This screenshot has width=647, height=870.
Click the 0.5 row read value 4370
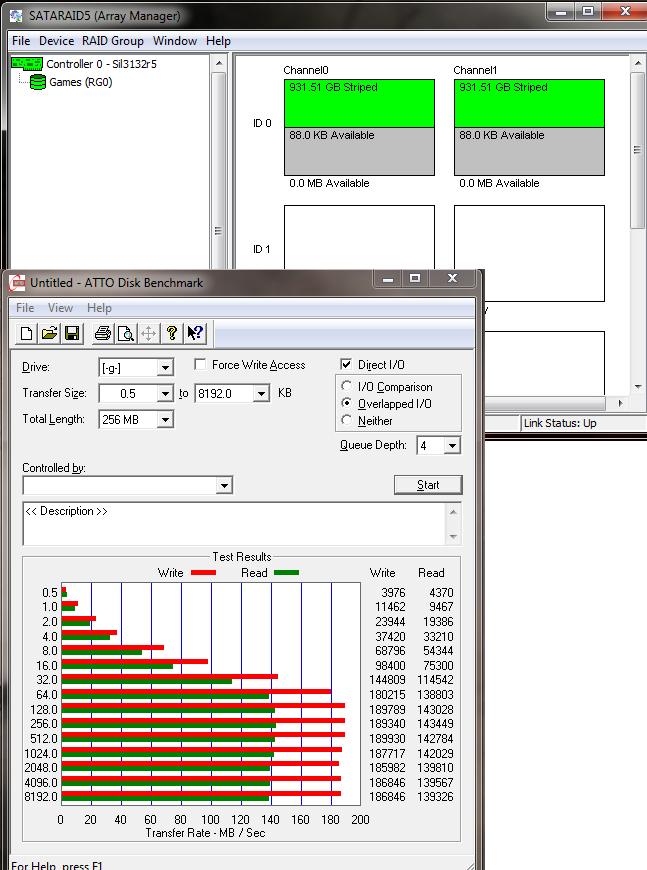(x=441, y=593)
